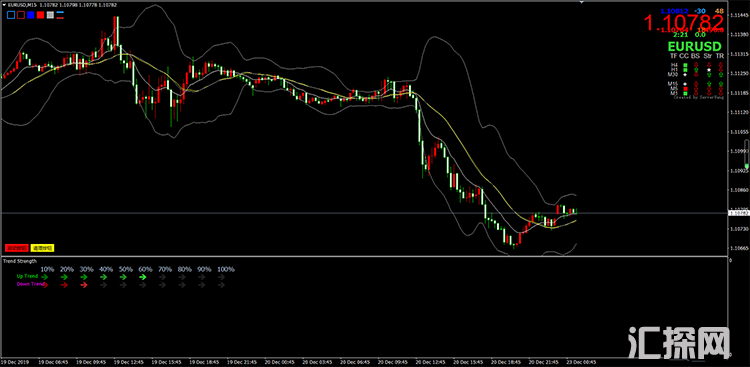Click the red button above Trend Strength
Image resolution: width=750 pixels, height=367 pixels.
(x=17, y=248)
